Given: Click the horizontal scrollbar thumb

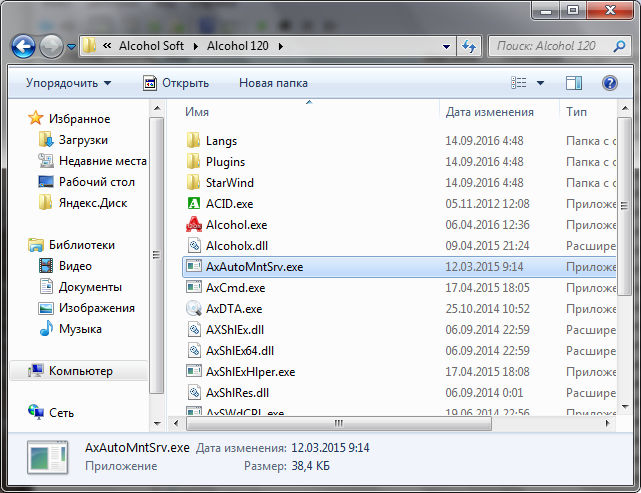Looking at the screenshot, I should click(x=338, y=424).
